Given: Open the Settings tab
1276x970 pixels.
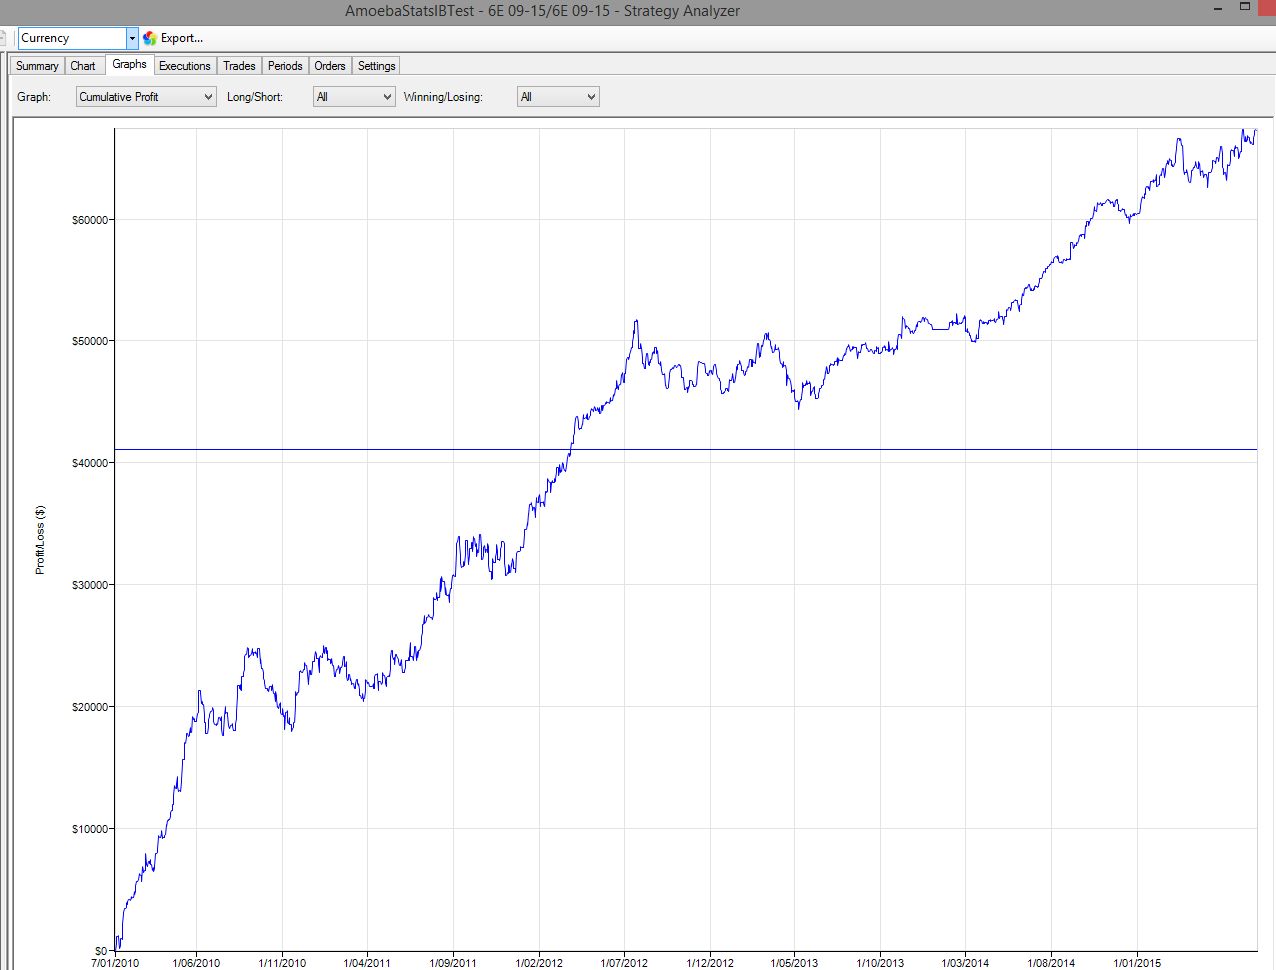Looking at the screenshot, I should click(x=377, y=66).
